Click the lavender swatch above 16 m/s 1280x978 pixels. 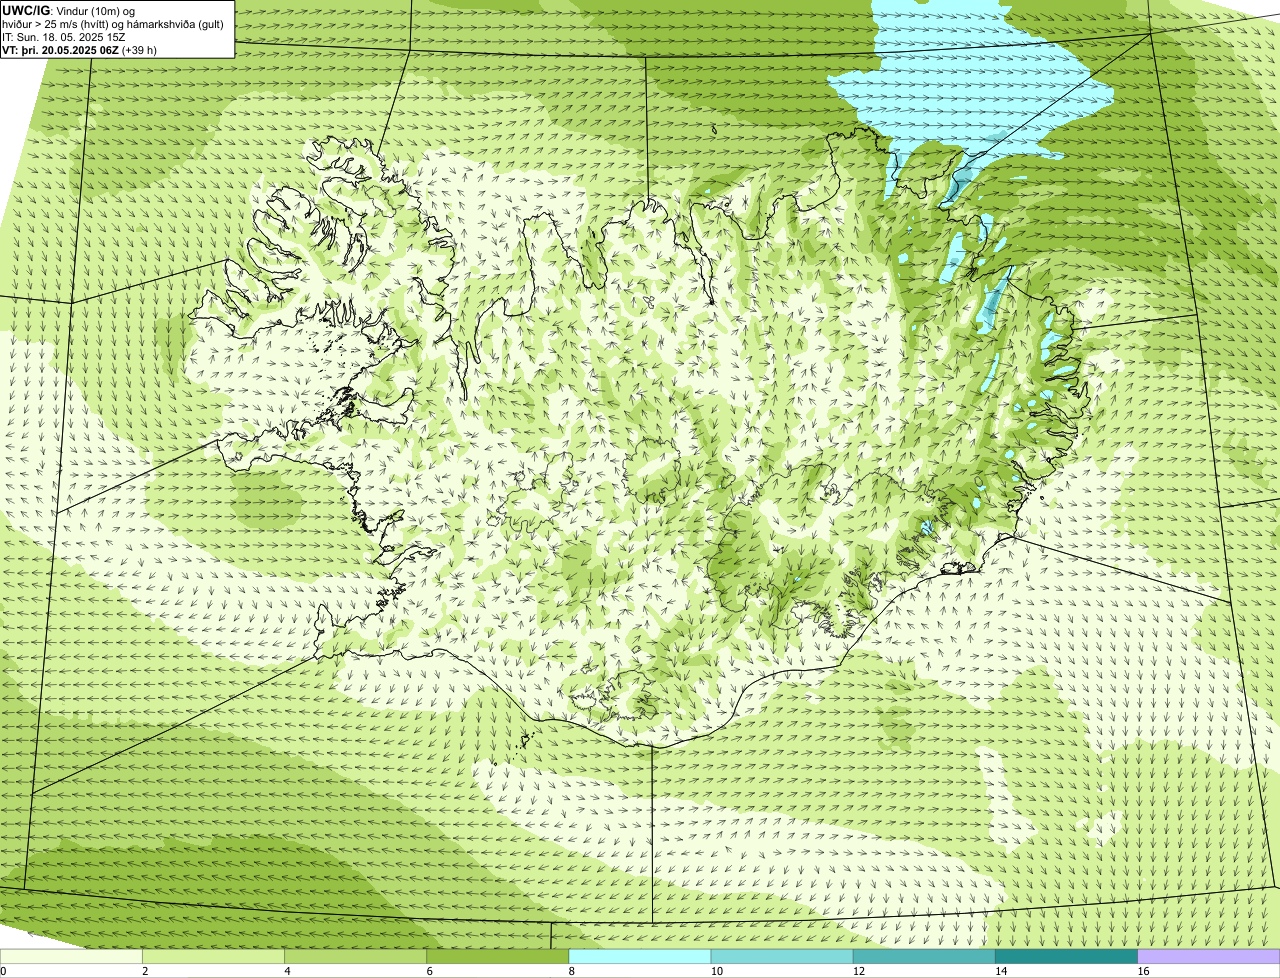[1209, 956]
